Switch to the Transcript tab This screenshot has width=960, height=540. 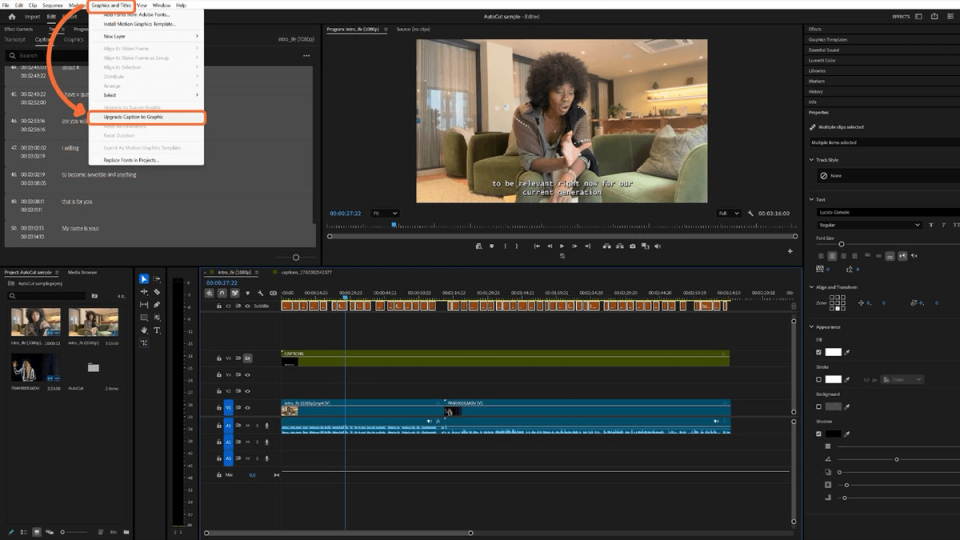click(15, 40)
